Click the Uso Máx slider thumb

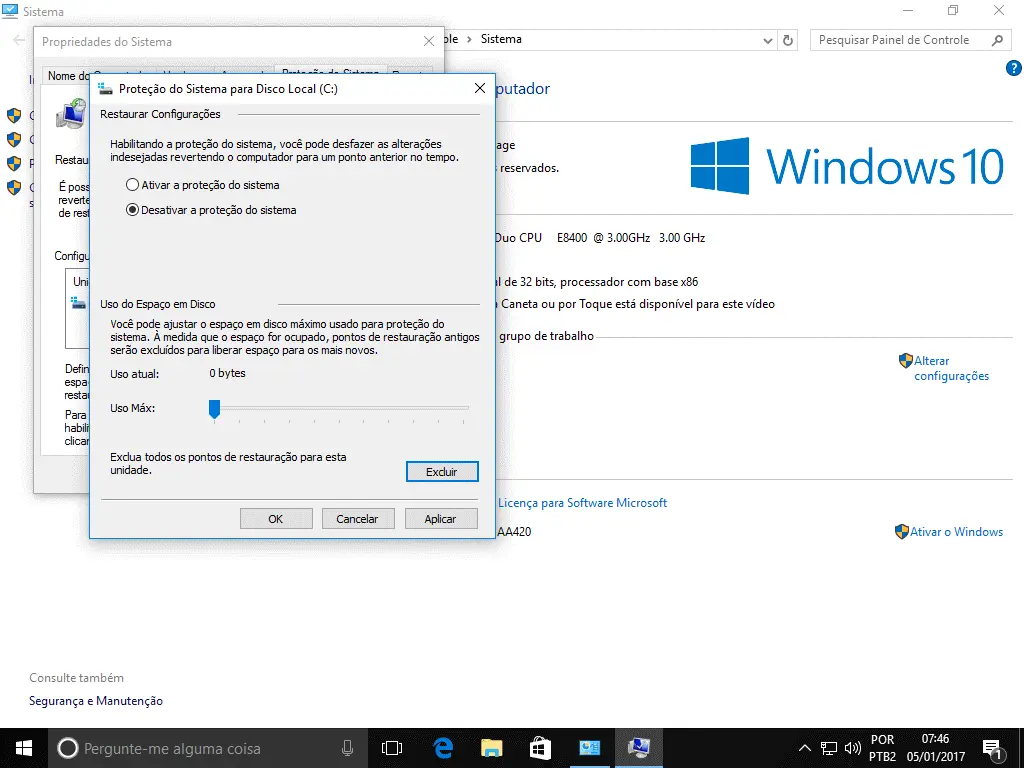click(214, 409)
